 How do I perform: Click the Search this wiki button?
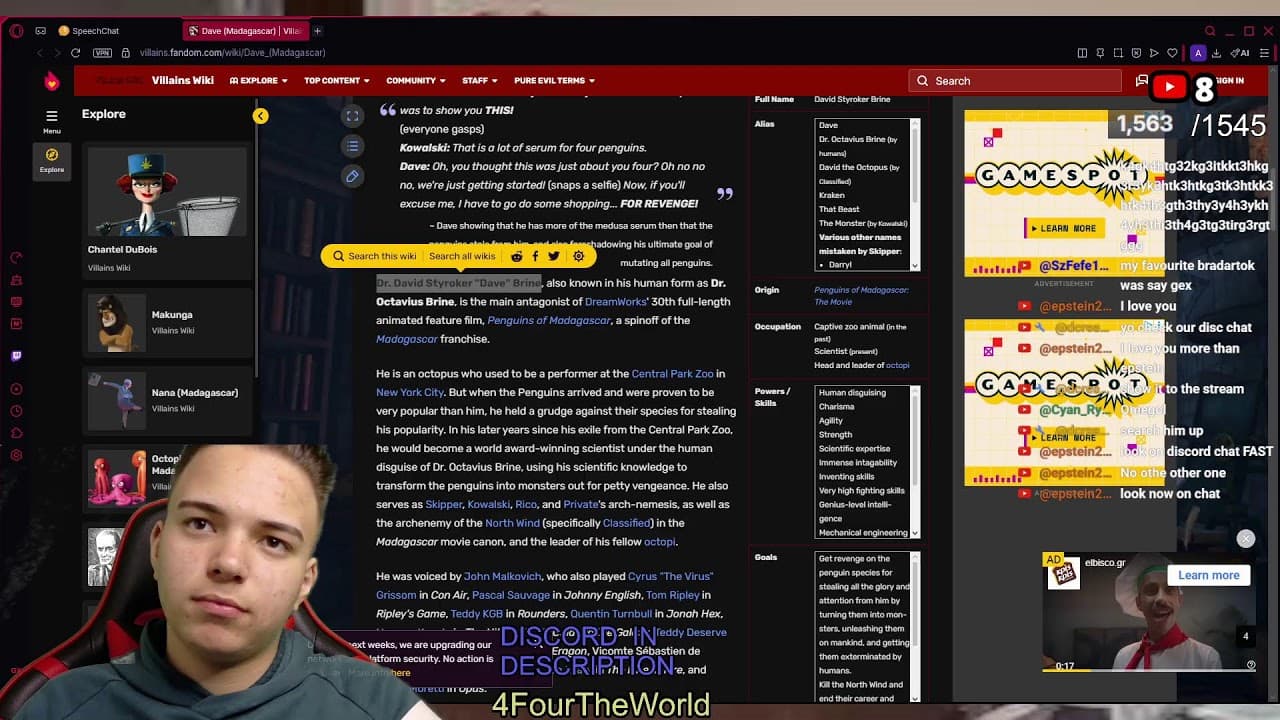click(x=375, y=256)
